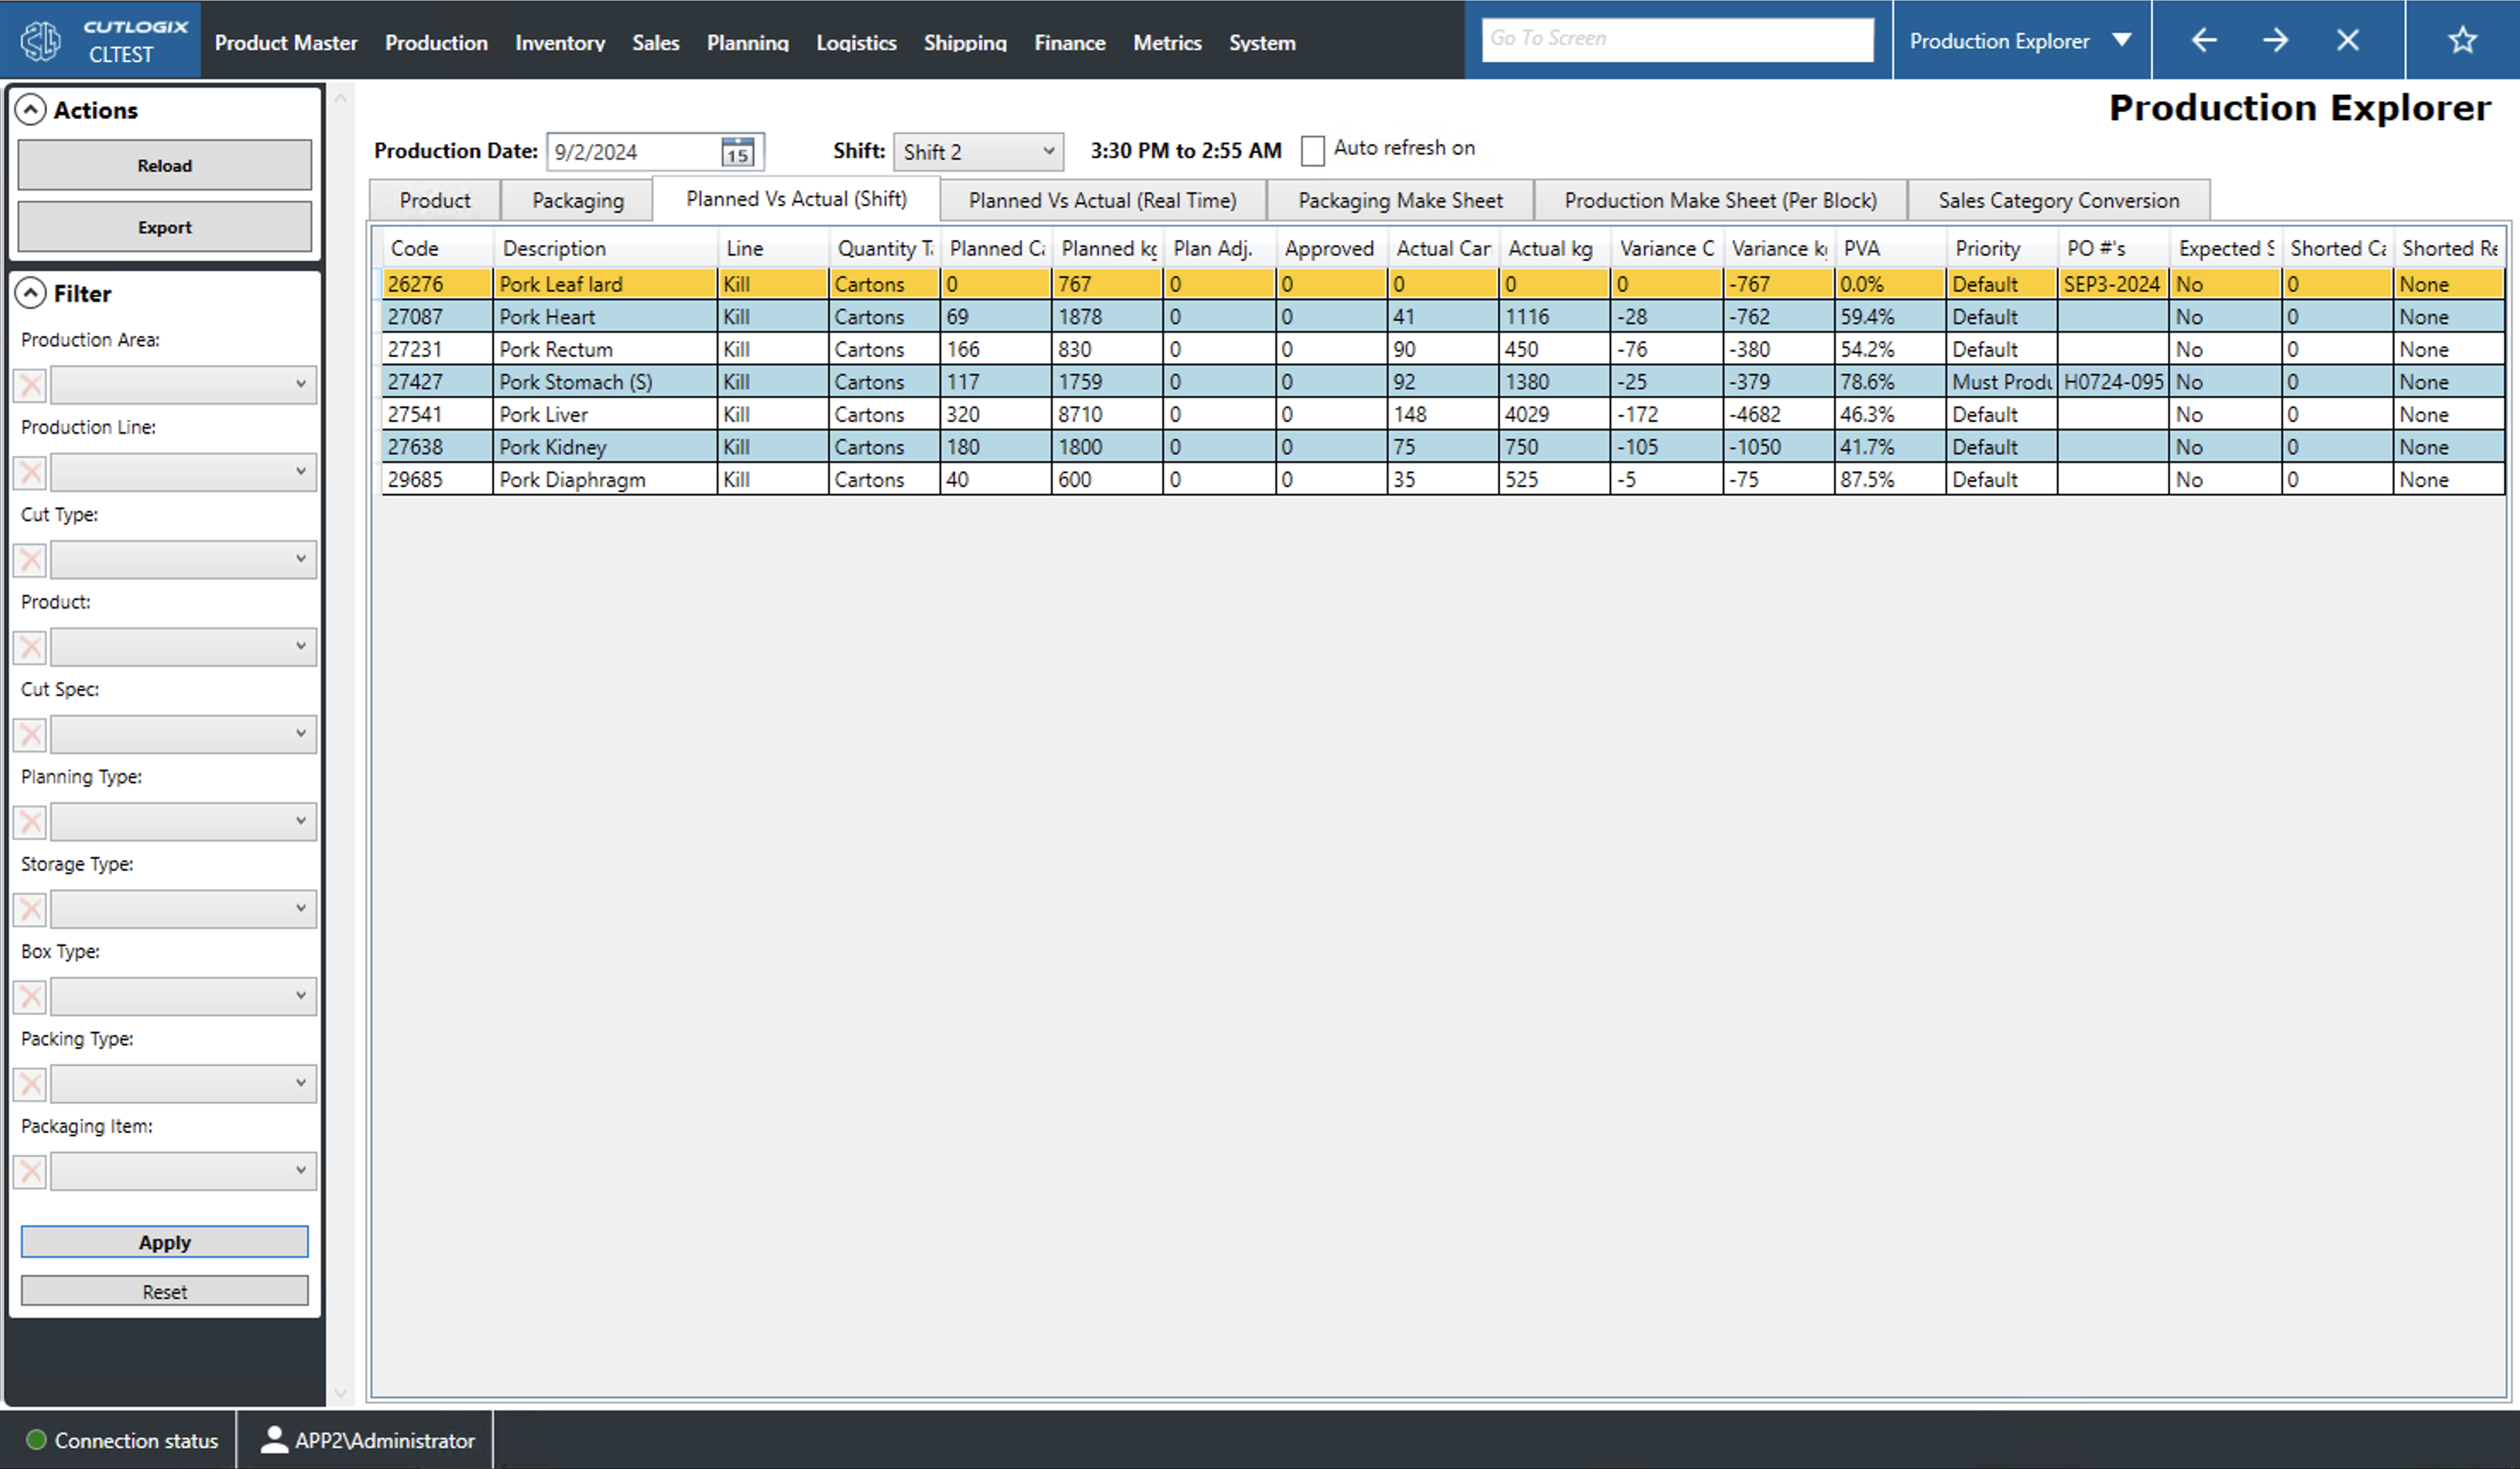2520x1469 pixels.
Task: Open the Production Line dropdown
Action: [183, 472]
